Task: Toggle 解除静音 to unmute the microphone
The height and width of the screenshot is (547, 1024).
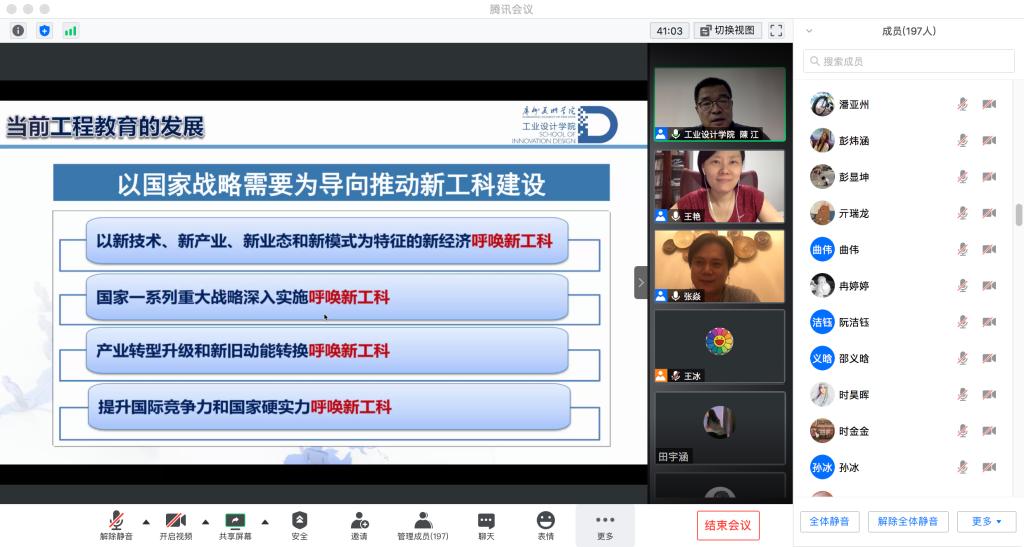Action: coord(116,525)
